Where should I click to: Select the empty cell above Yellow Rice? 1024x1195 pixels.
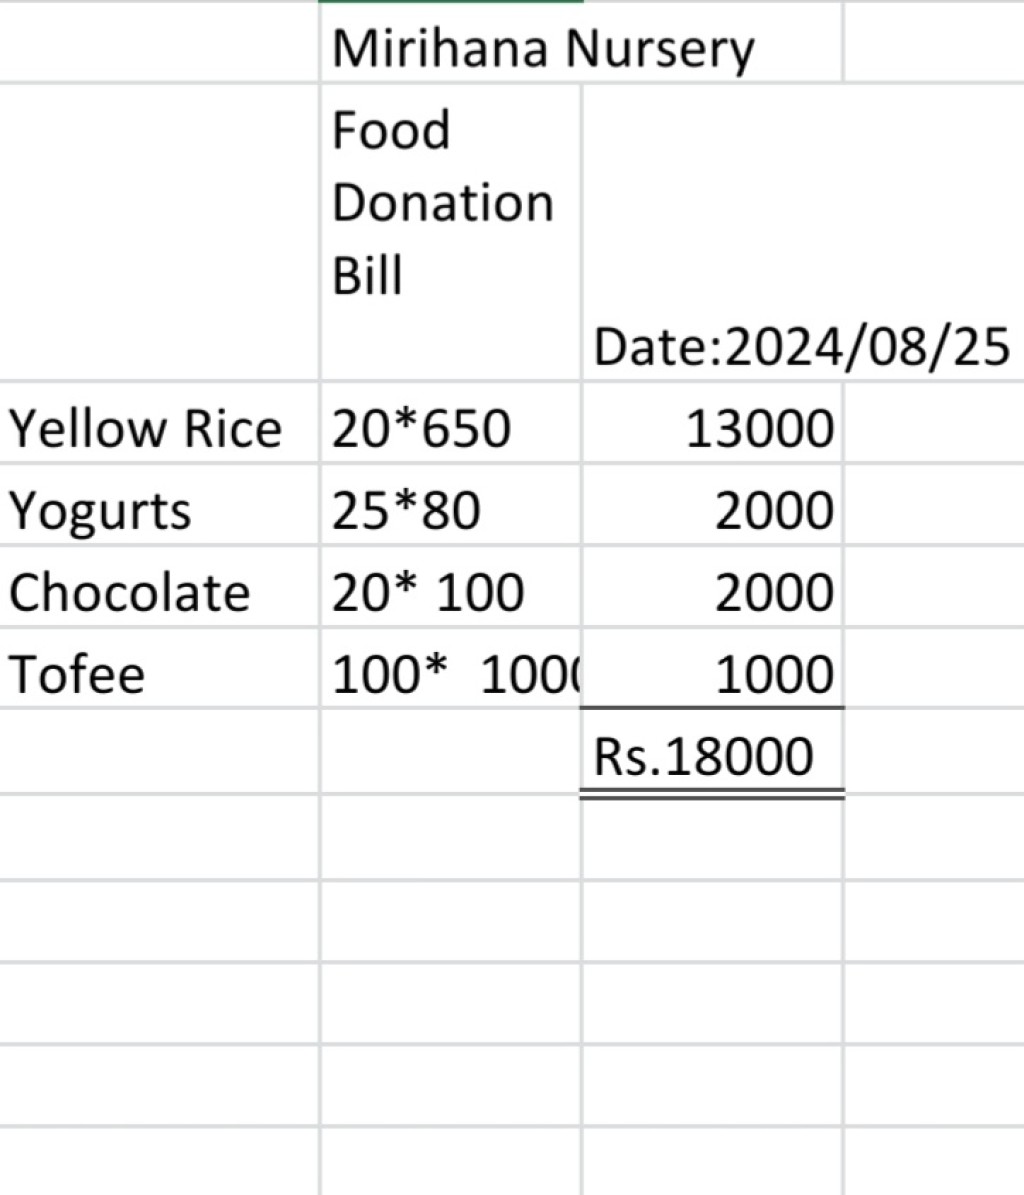tap(159, 232)
